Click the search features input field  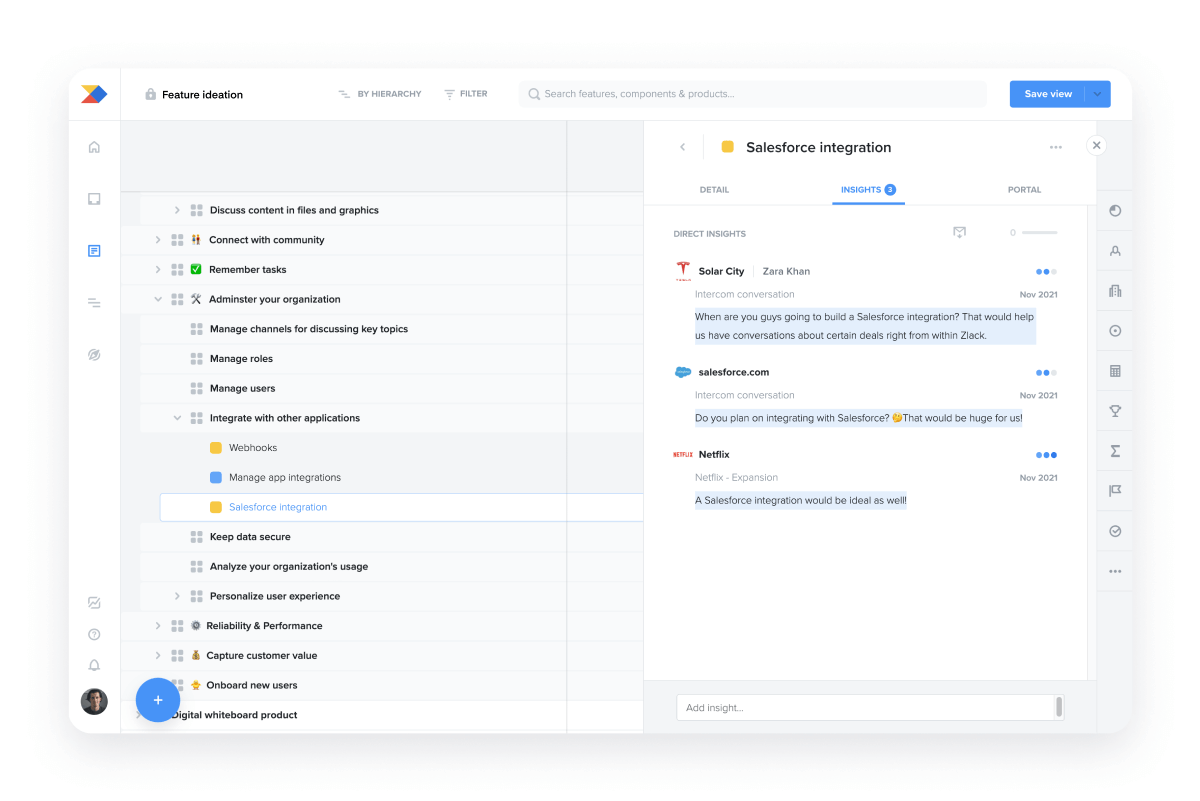click(752, 94)
